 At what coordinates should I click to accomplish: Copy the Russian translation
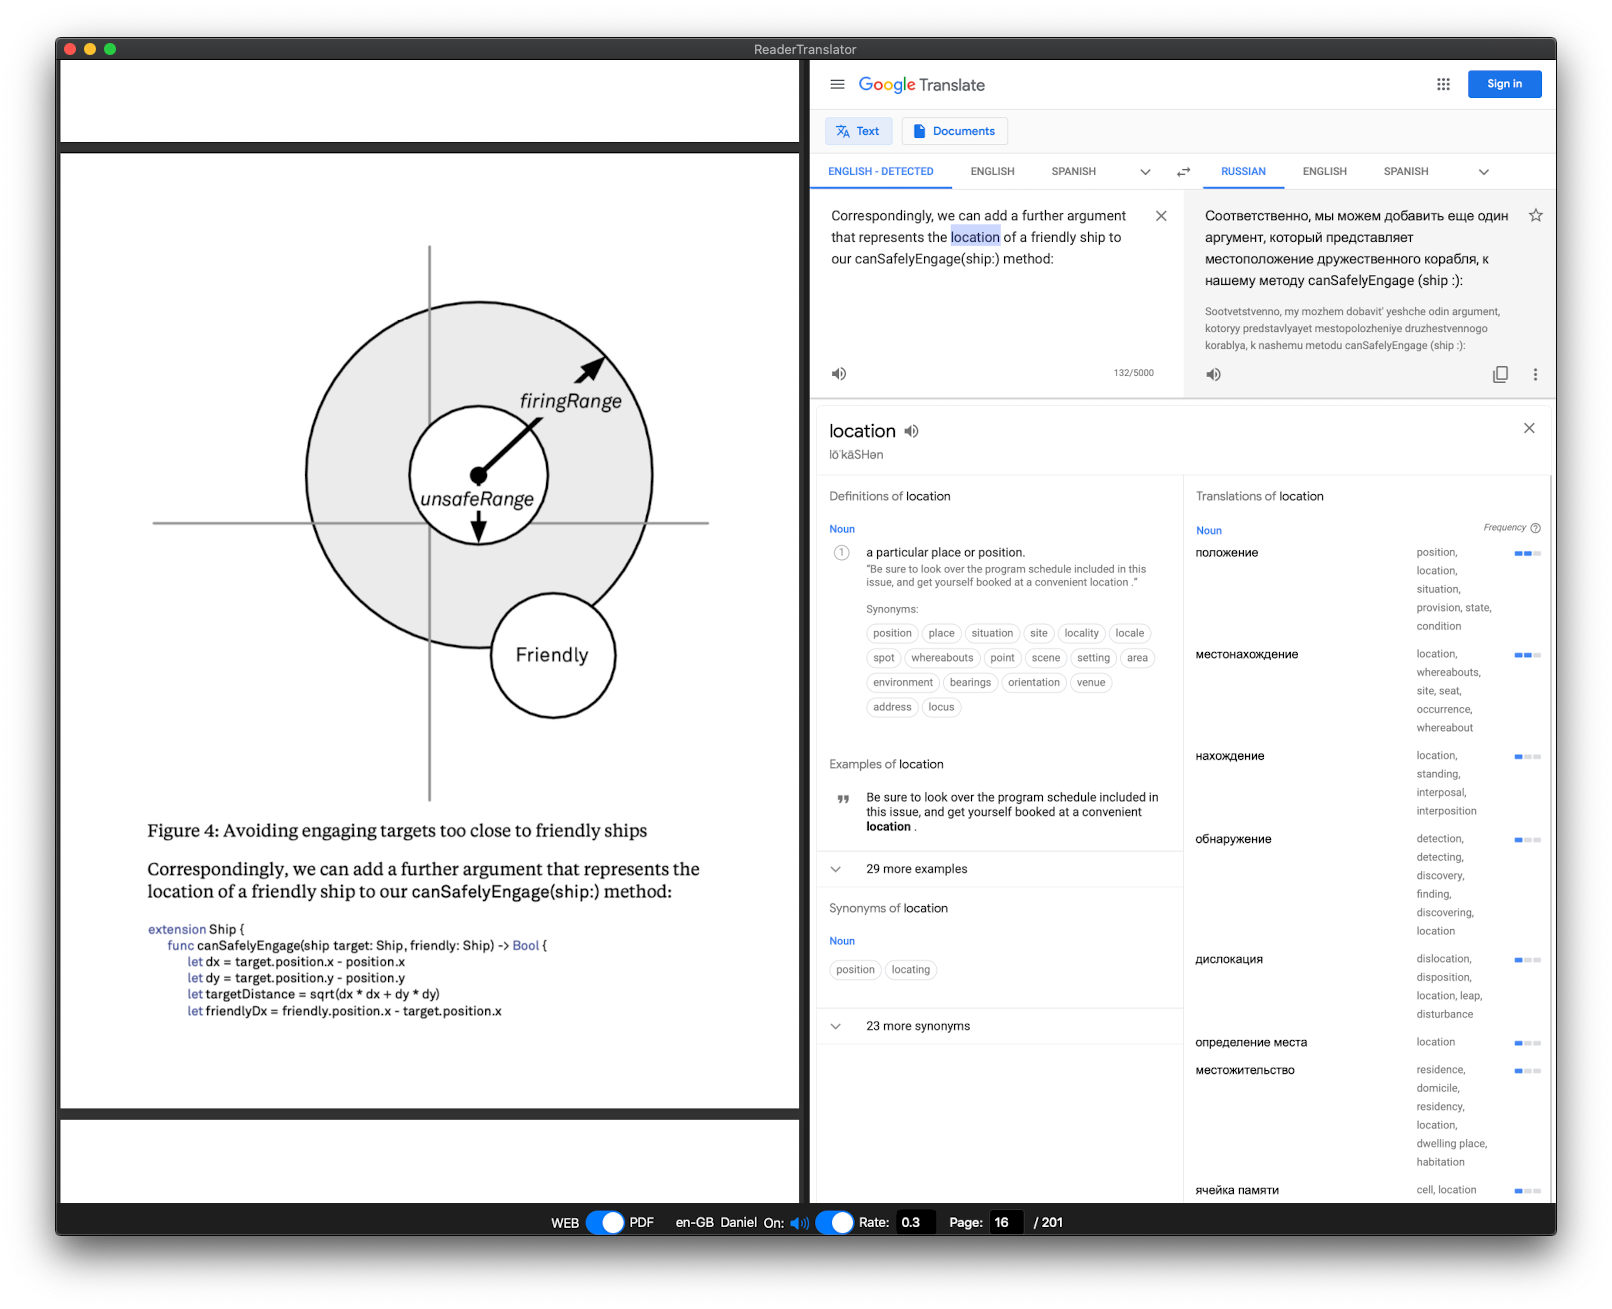click(1500, 375)
